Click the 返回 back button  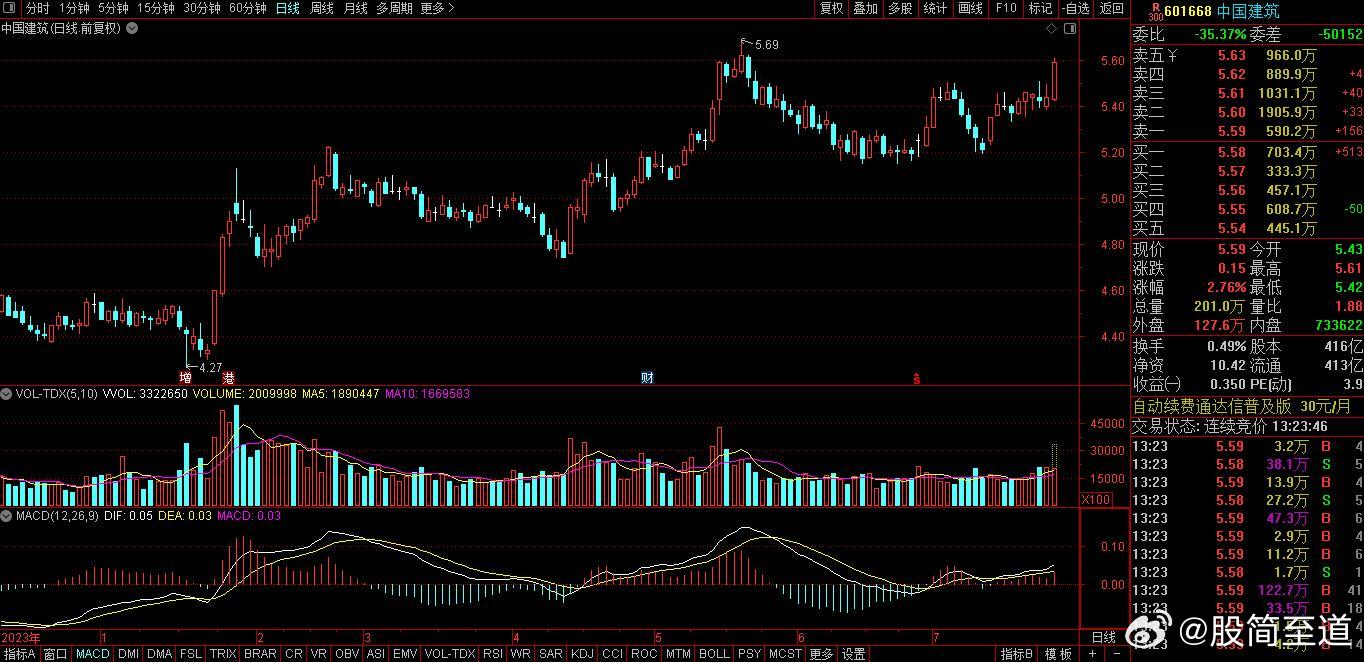1111,8
